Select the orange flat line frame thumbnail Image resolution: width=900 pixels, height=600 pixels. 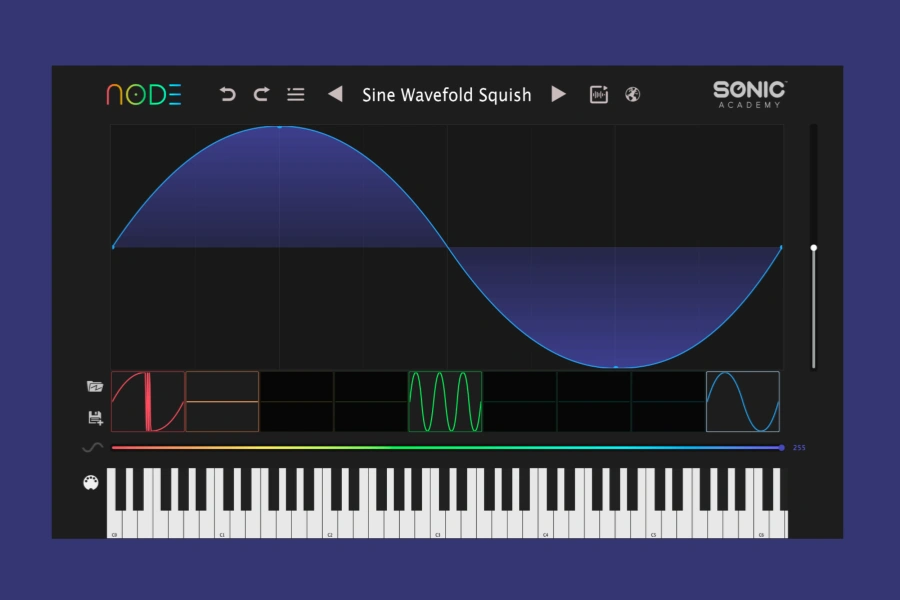coord(222,401)
